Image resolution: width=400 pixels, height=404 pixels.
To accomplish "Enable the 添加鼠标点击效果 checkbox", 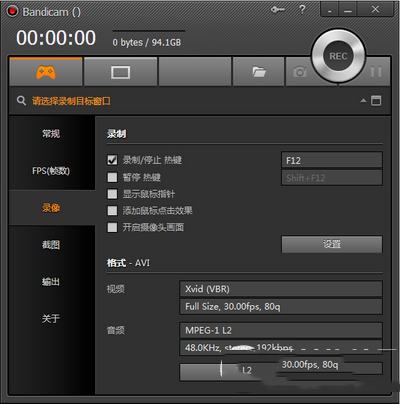I will (x=112, y=211).
